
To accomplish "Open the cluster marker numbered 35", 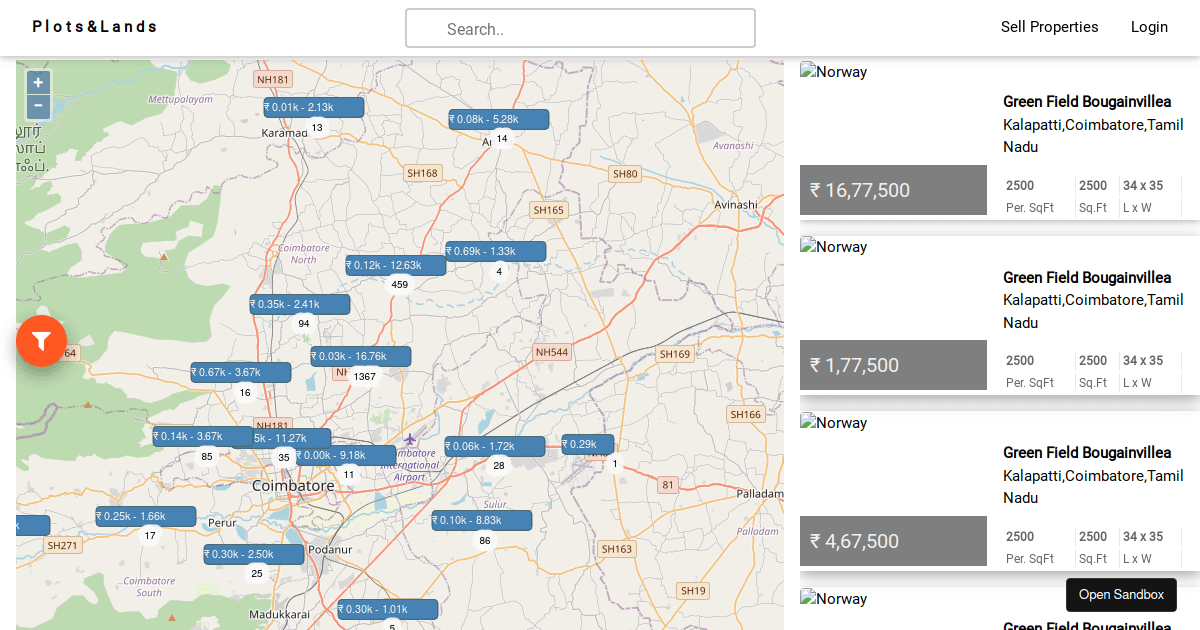I will tap(284, 458).
